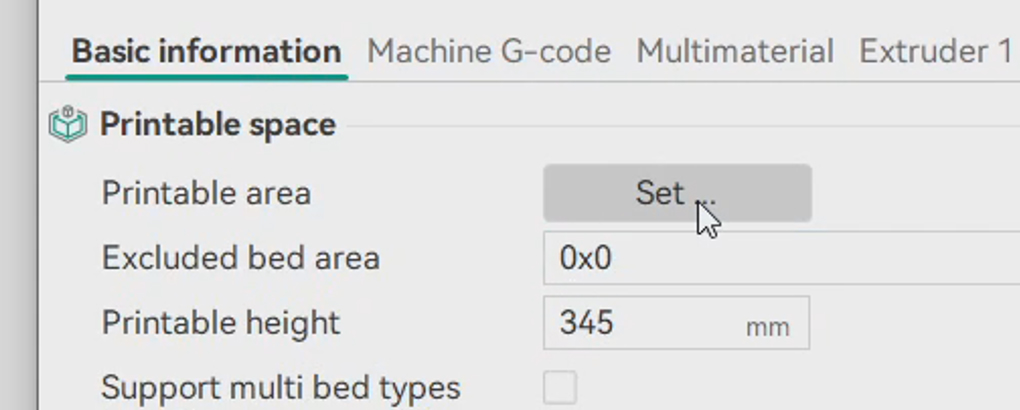Go to the Basic information tab
Image resolution: width=1020 pixels, height=410 pixels.
tap(207, 51)
